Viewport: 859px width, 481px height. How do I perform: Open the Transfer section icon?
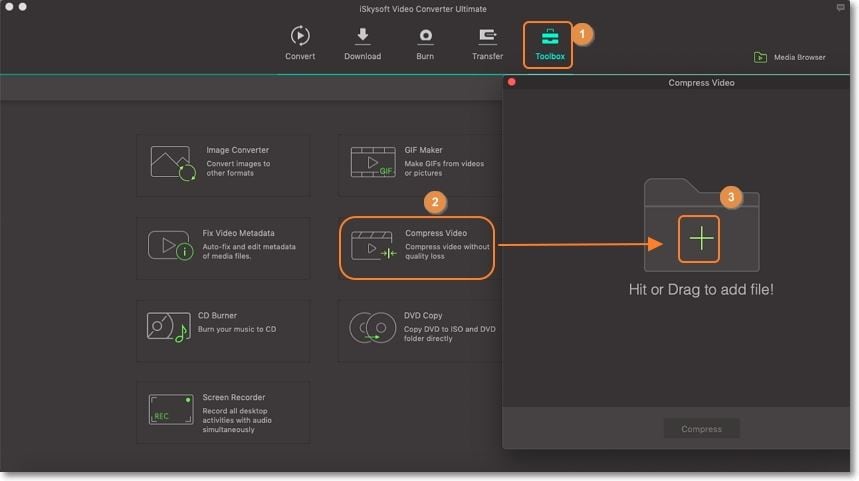[487, 36]
